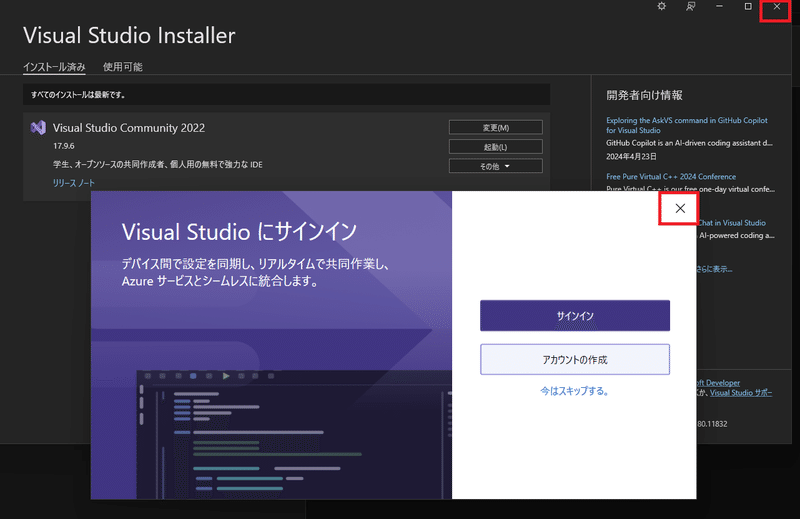Click the version number 17.9.6
800x519 pixels.
64,146
